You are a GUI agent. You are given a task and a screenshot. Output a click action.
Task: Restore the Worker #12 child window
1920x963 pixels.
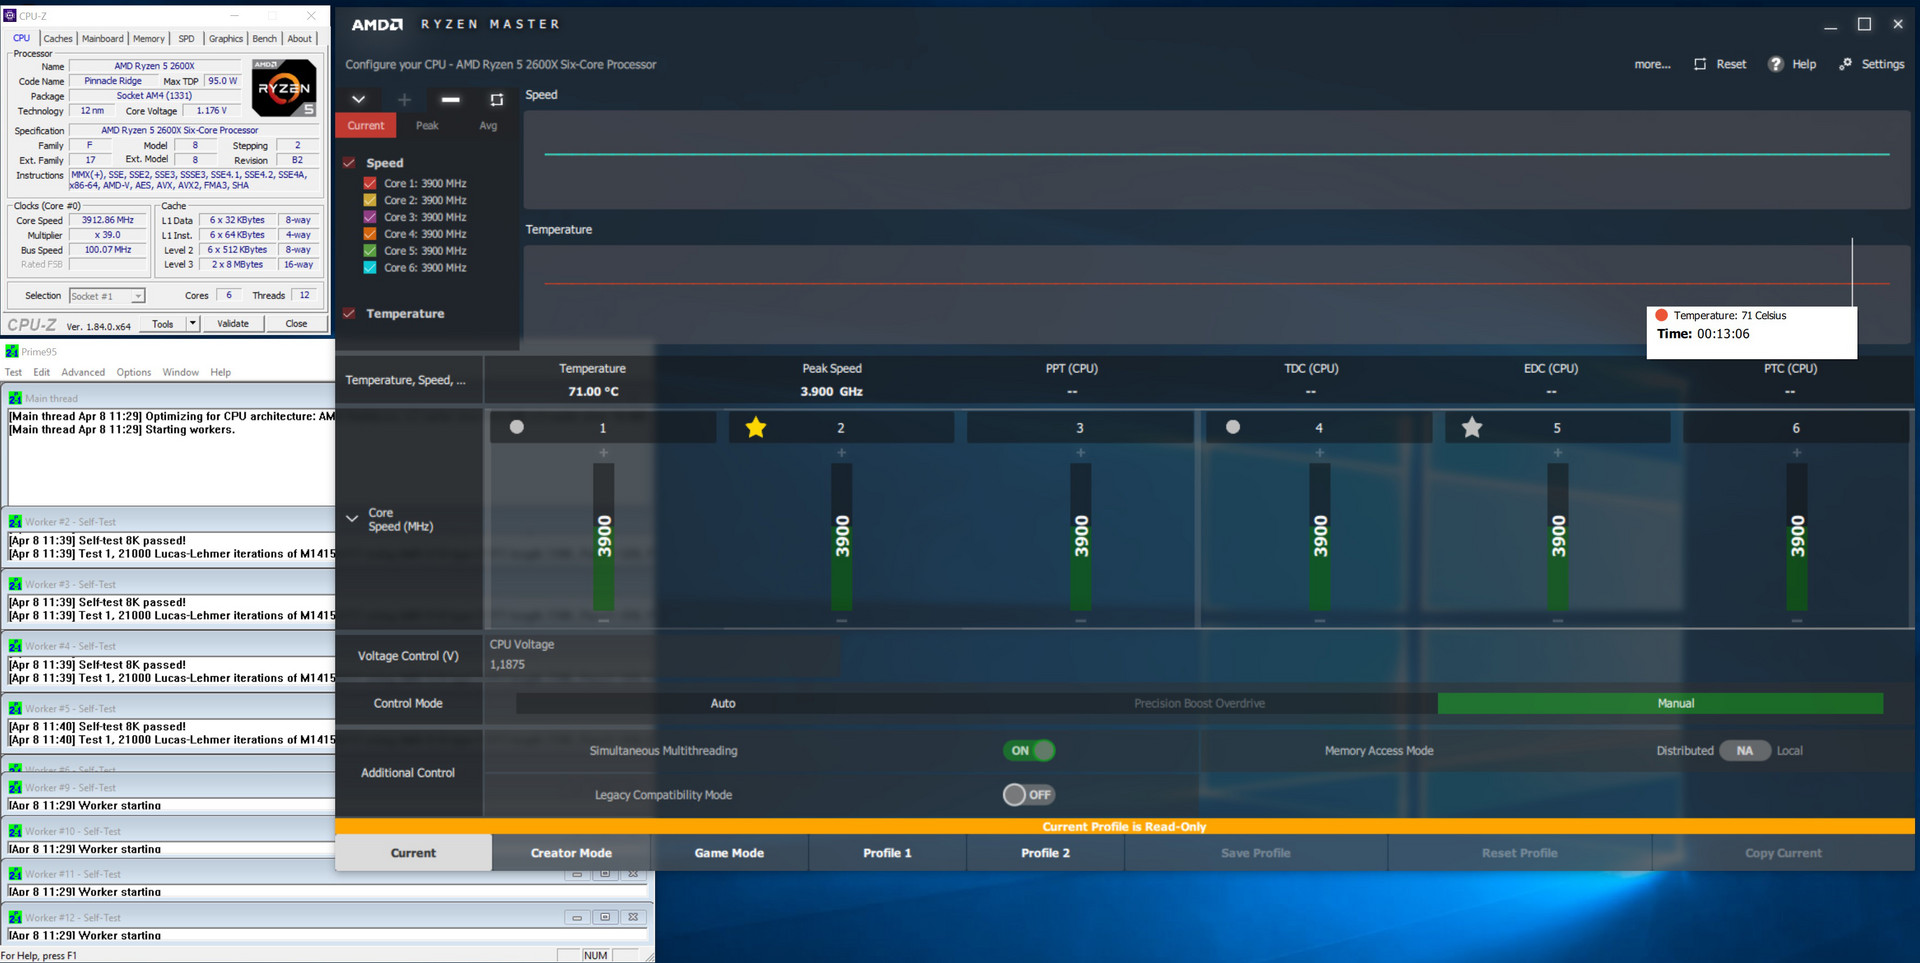605,917
